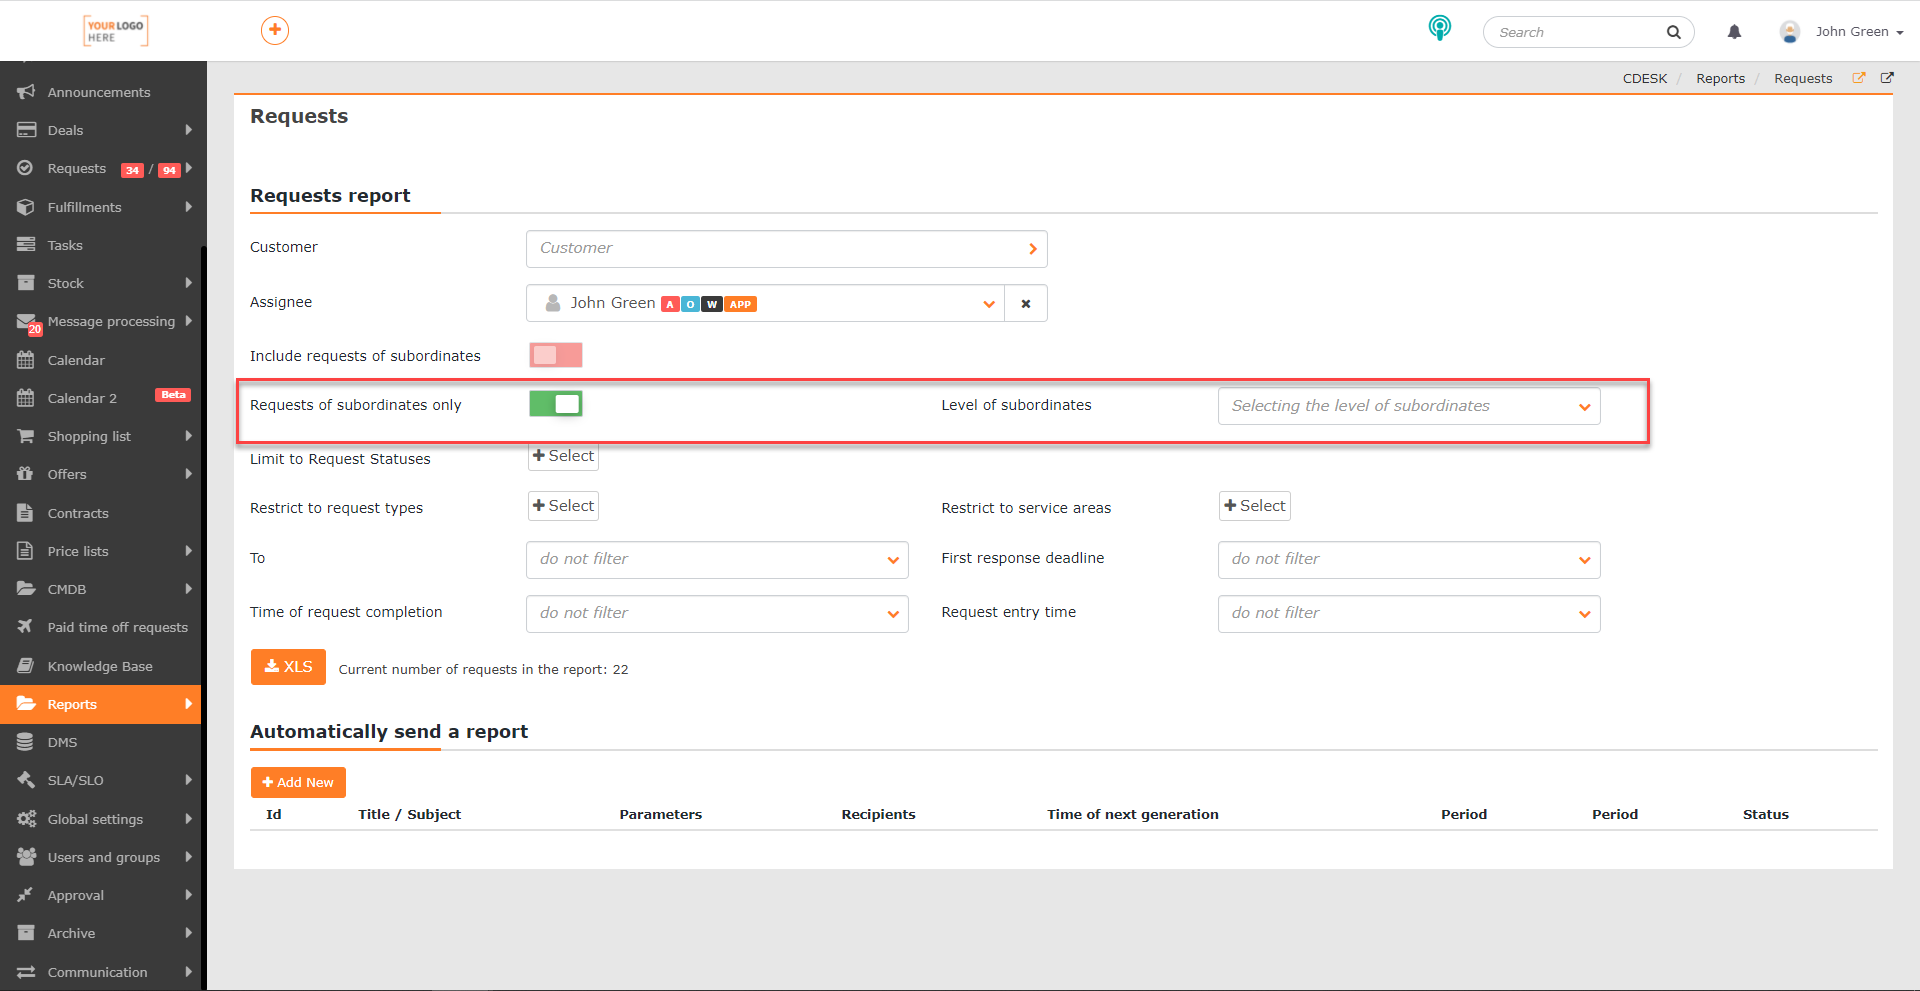This screenshot has height=991, width=1920.
Task: Open the green podcast broadcast icon
Action: pyautogui.click(x=1439, y=28)
